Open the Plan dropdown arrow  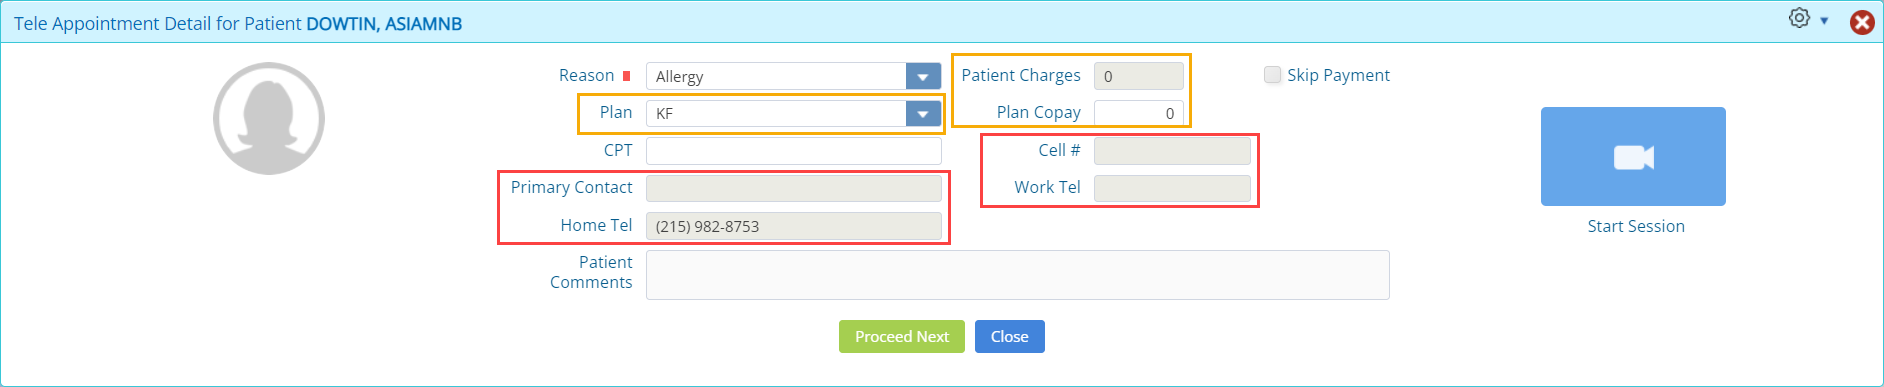[923, 114]
